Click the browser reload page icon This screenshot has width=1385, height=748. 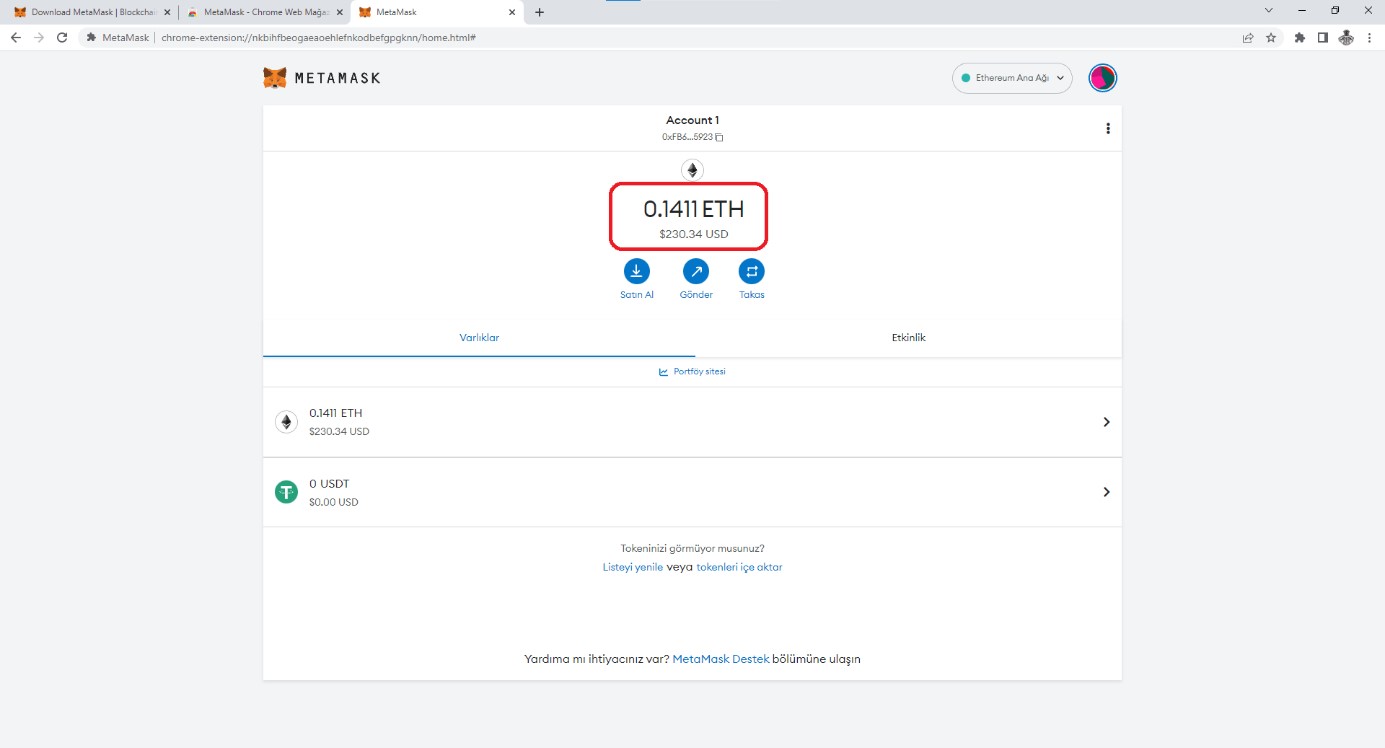62,37
